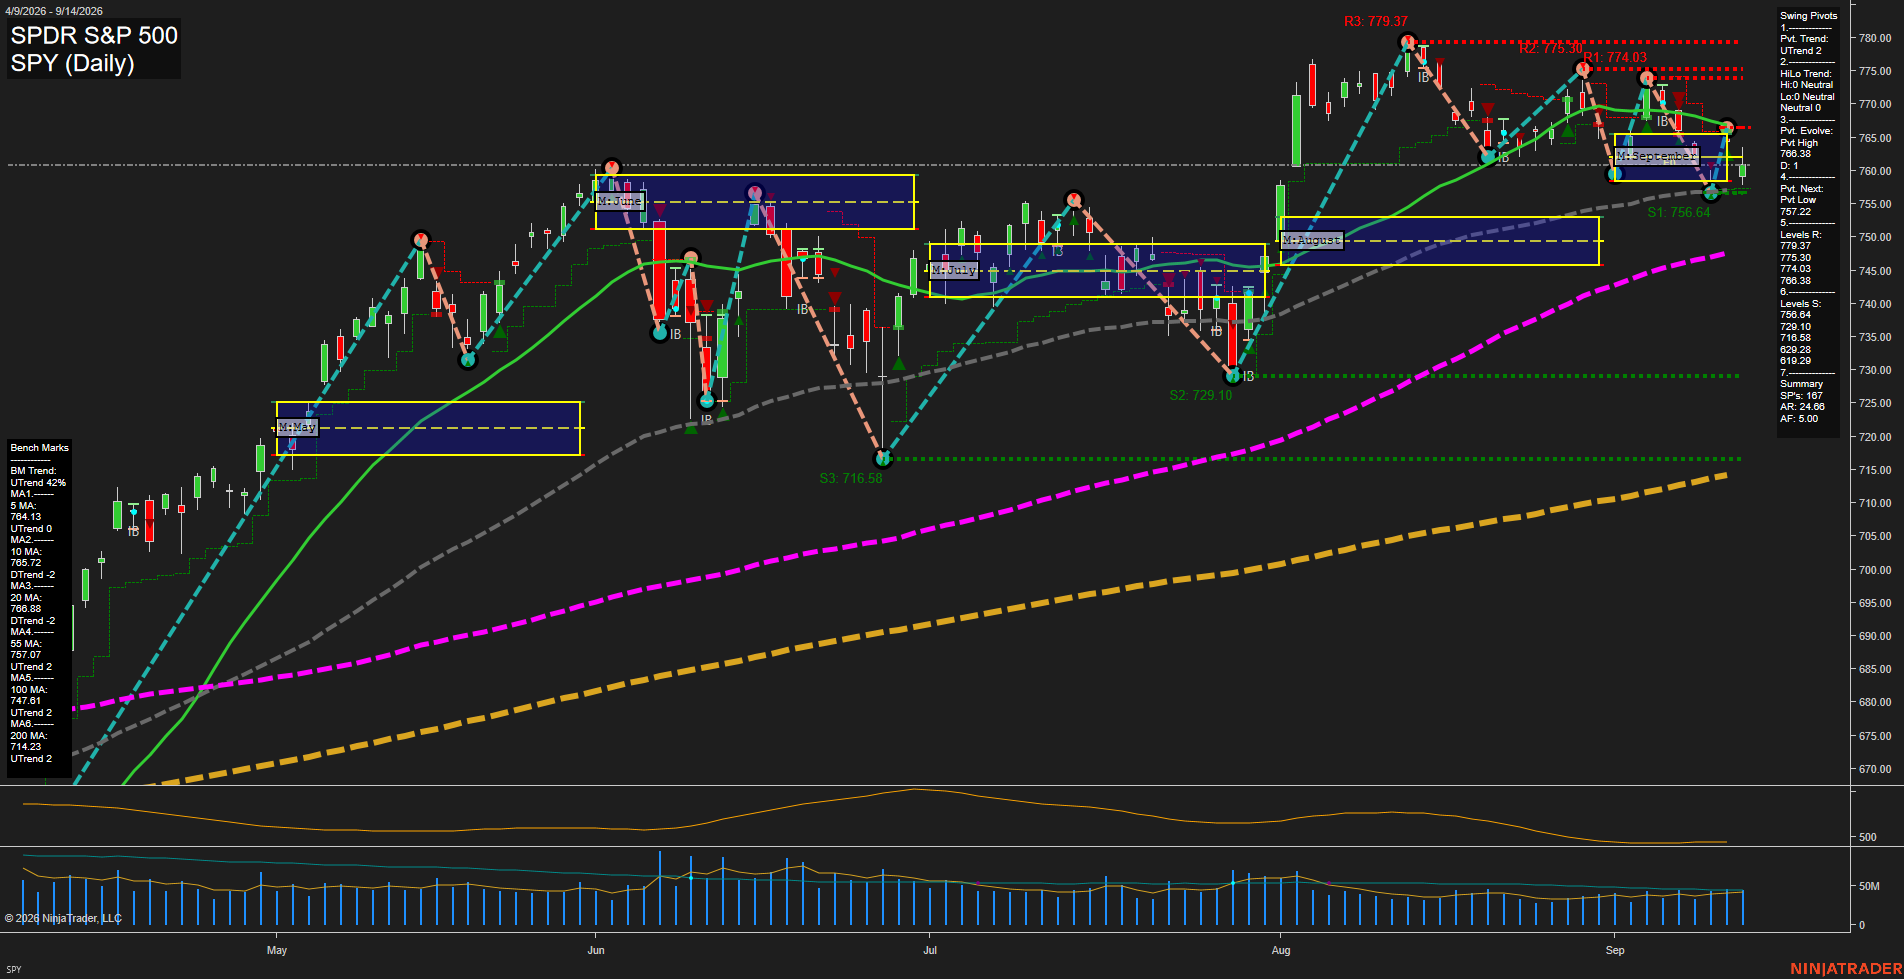
Task: Click the M:July monthly range label
Action: click(953, 270)
